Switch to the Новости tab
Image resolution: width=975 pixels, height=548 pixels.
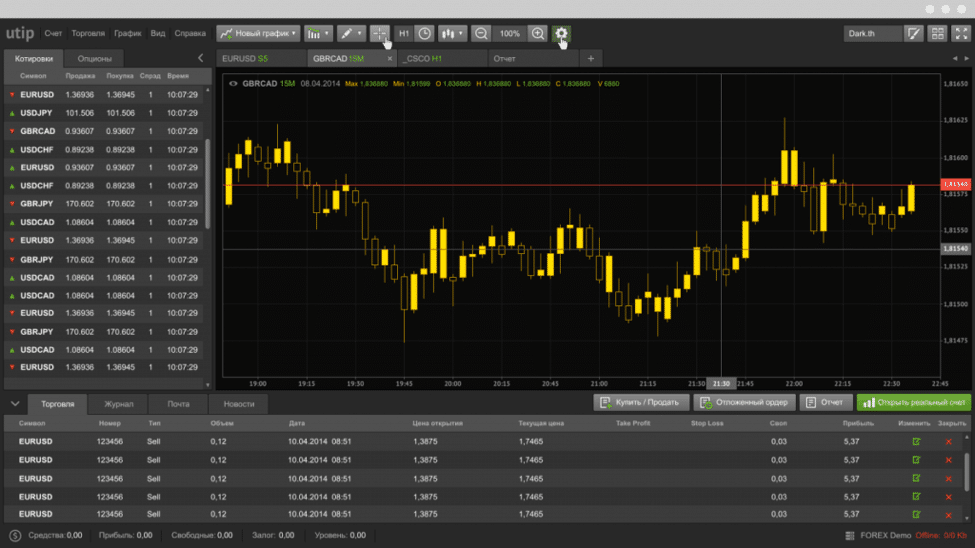tap(239, 404)
